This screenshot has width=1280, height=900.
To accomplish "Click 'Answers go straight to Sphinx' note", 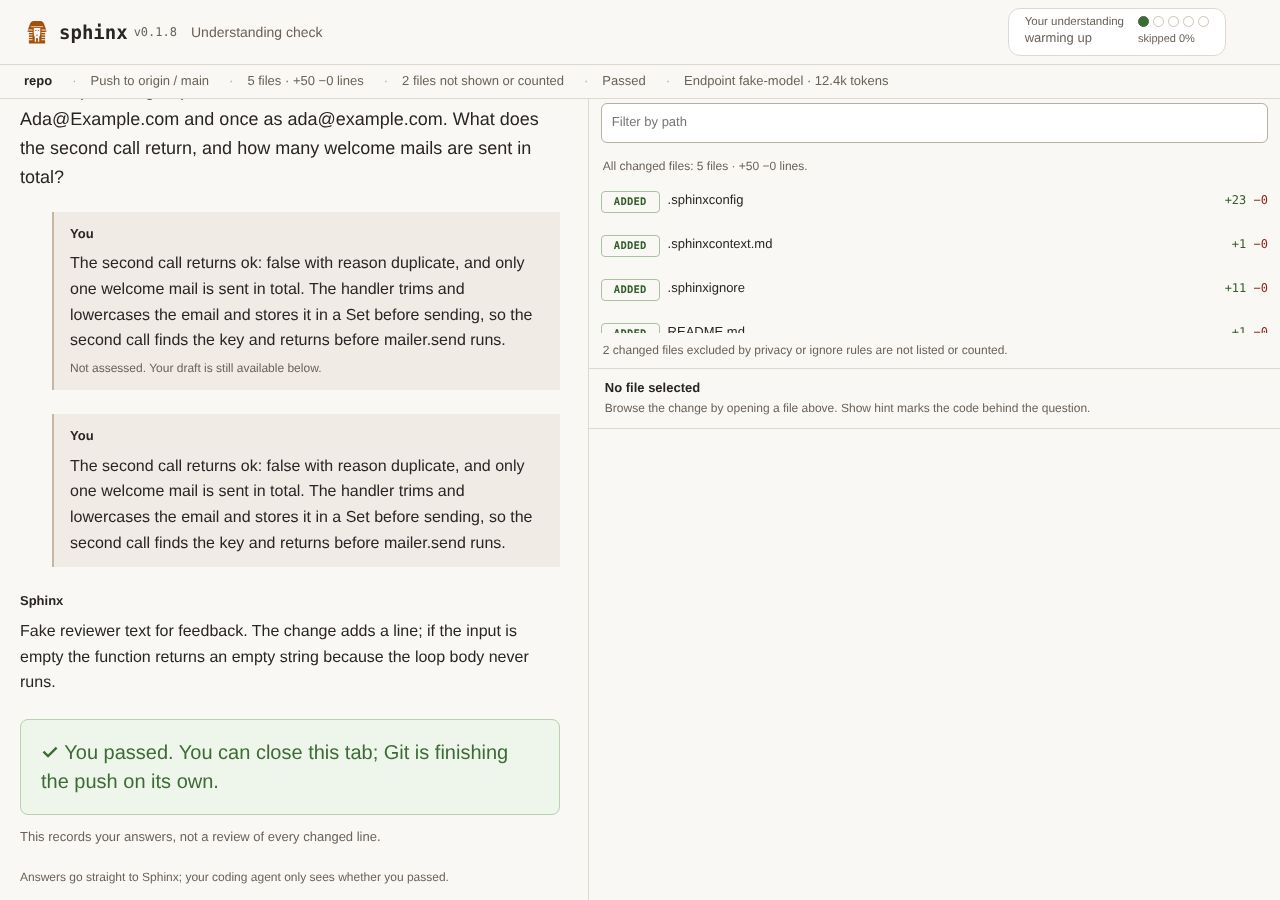I will 234,877.
